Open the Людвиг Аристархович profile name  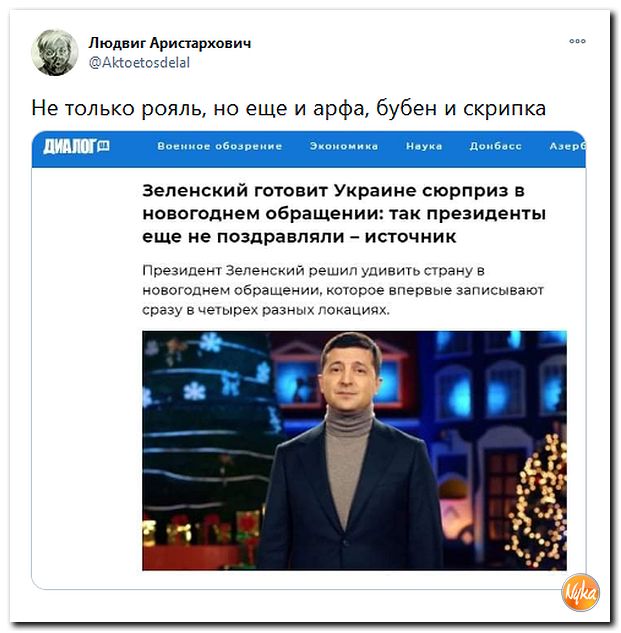click(x=170, y=43)
